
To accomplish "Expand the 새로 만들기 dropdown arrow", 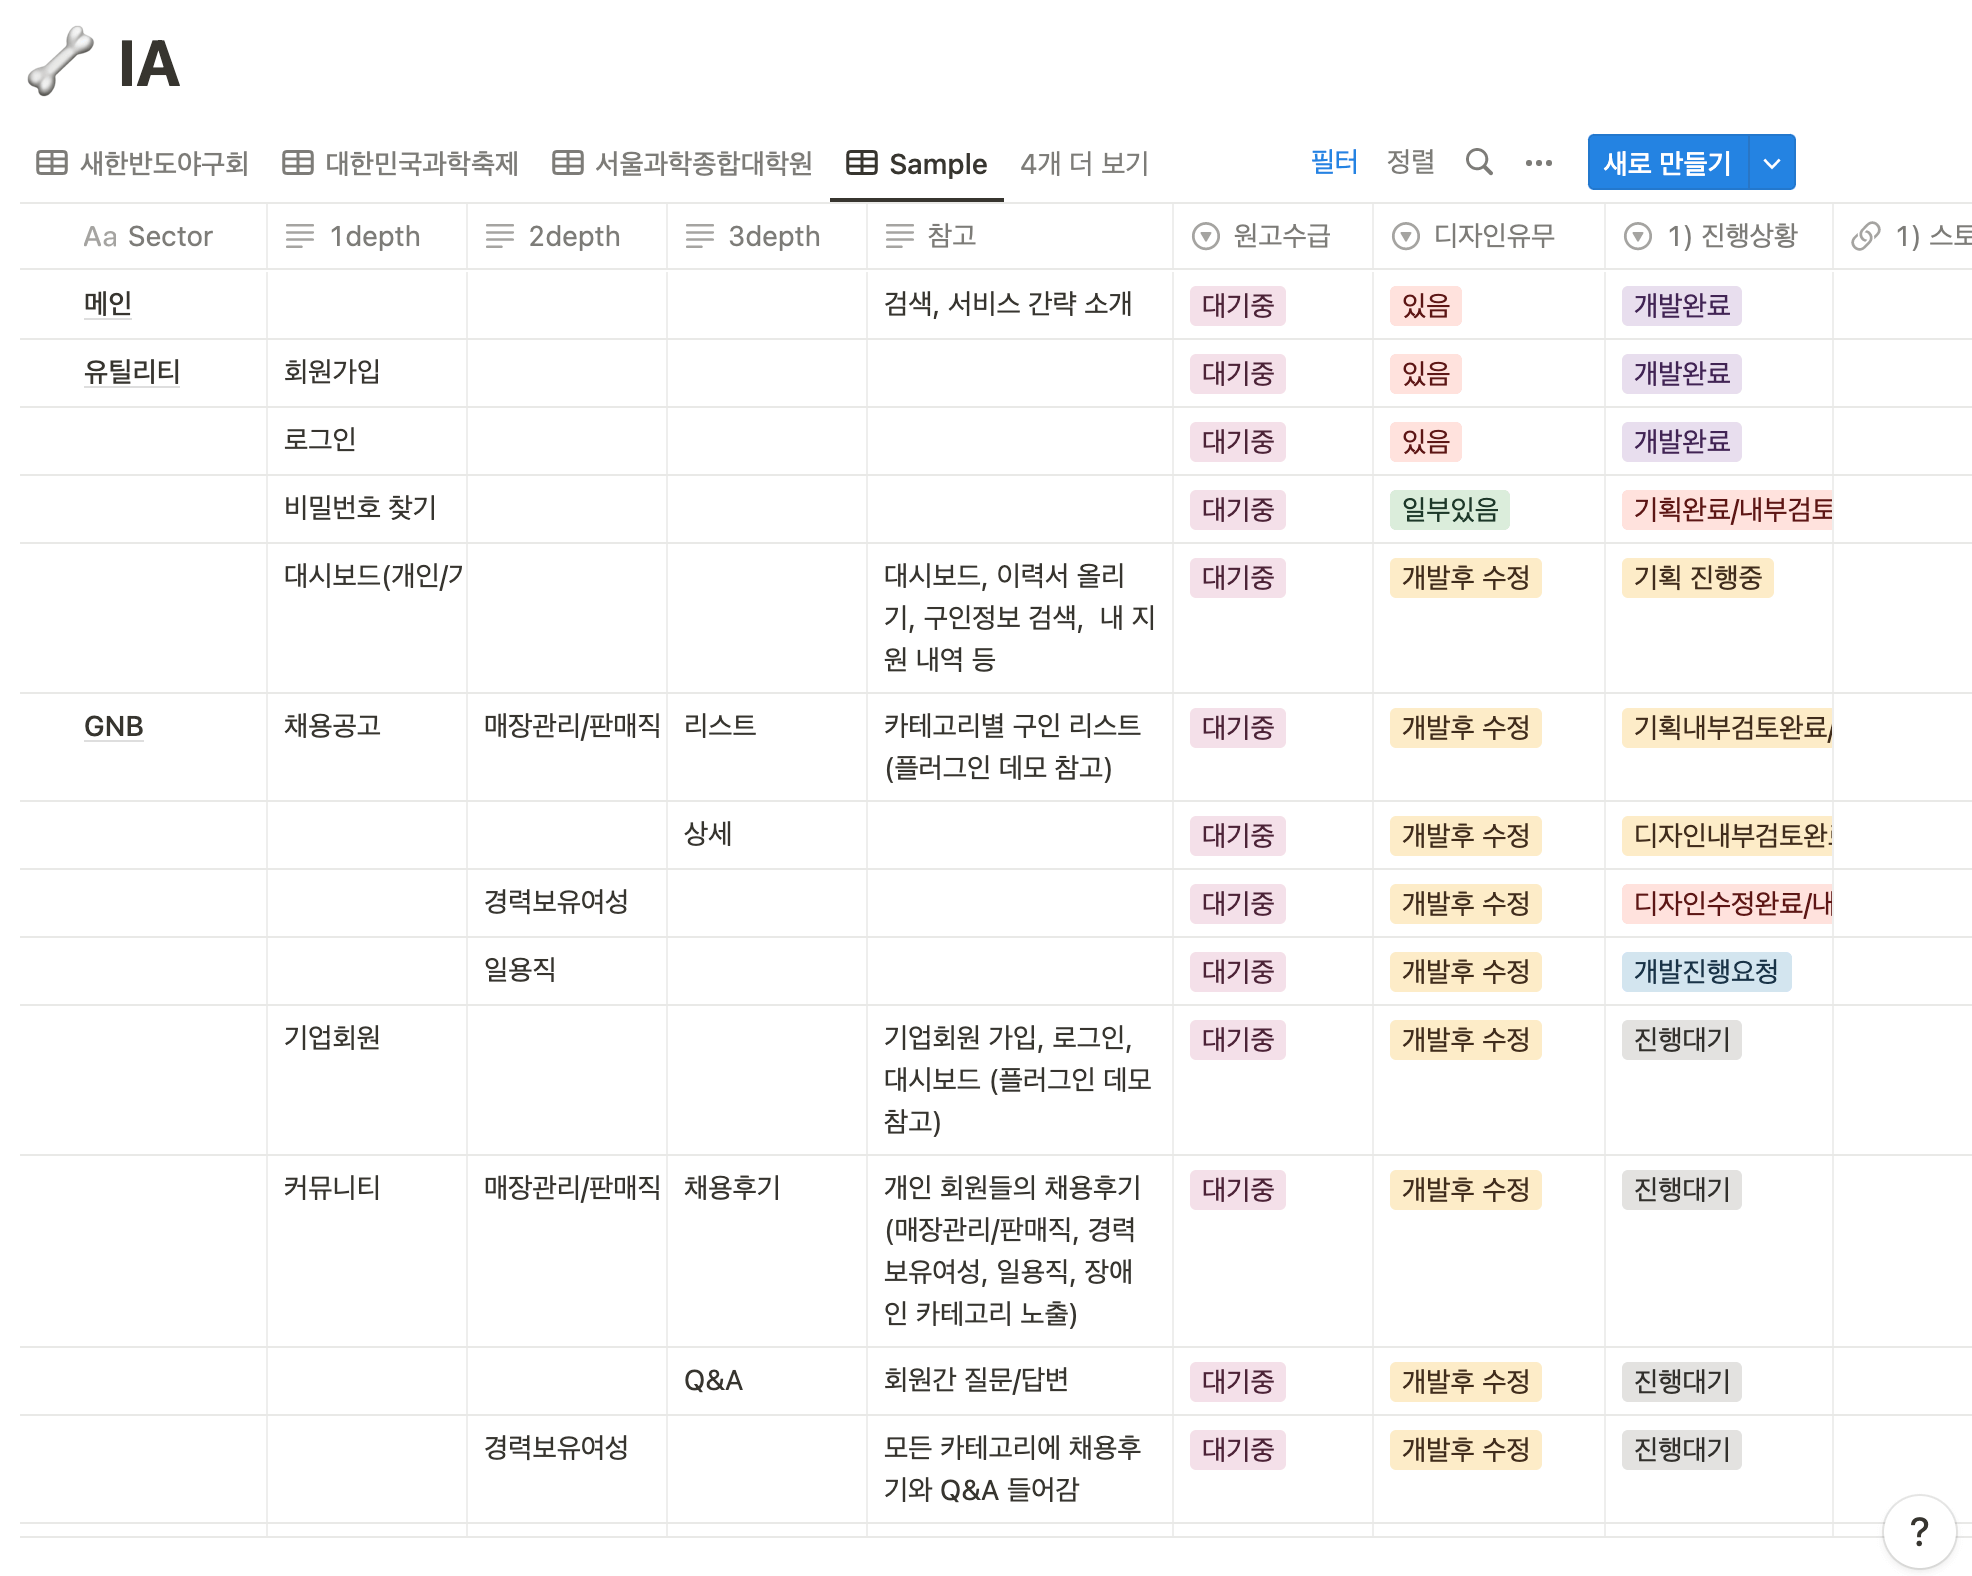I will tap(1772, 163).
